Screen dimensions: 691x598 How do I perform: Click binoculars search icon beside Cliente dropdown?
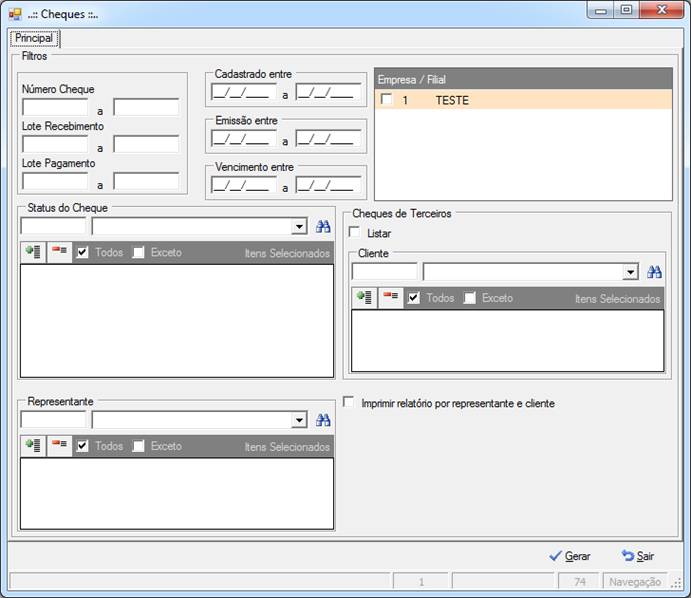pos(654,272)
